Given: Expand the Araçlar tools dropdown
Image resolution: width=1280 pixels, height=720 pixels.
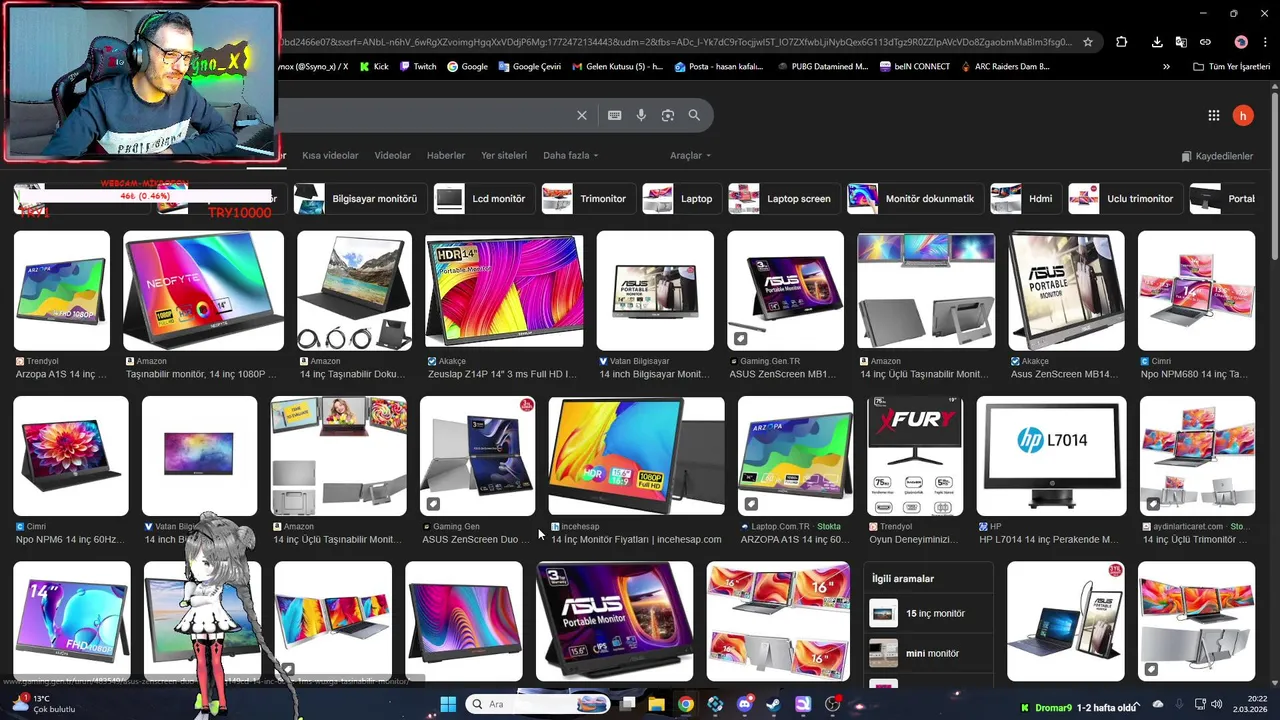Looking at the screenshot, I should [690, 156].
